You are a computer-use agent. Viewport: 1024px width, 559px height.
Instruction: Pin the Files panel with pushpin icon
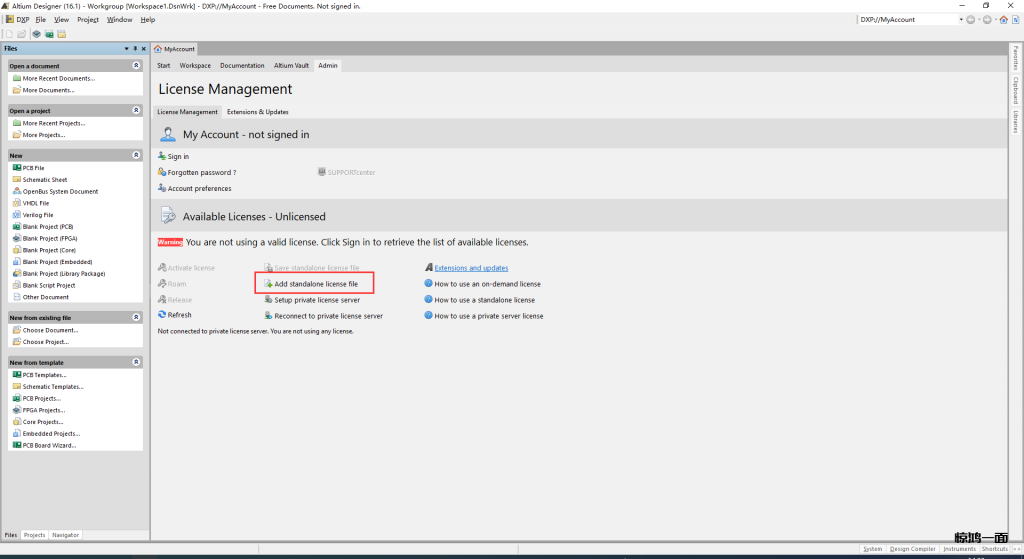pyautogui.click(x=135, y=48)
